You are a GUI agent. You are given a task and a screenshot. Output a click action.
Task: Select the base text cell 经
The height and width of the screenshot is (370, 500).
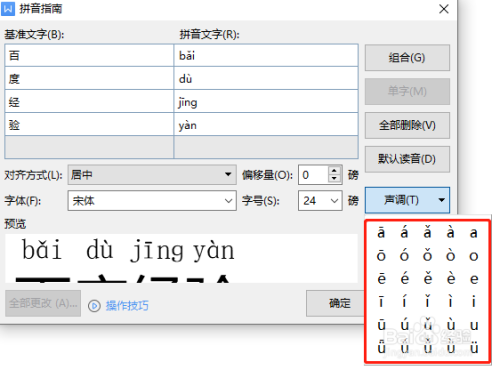(x=89, y=101)
